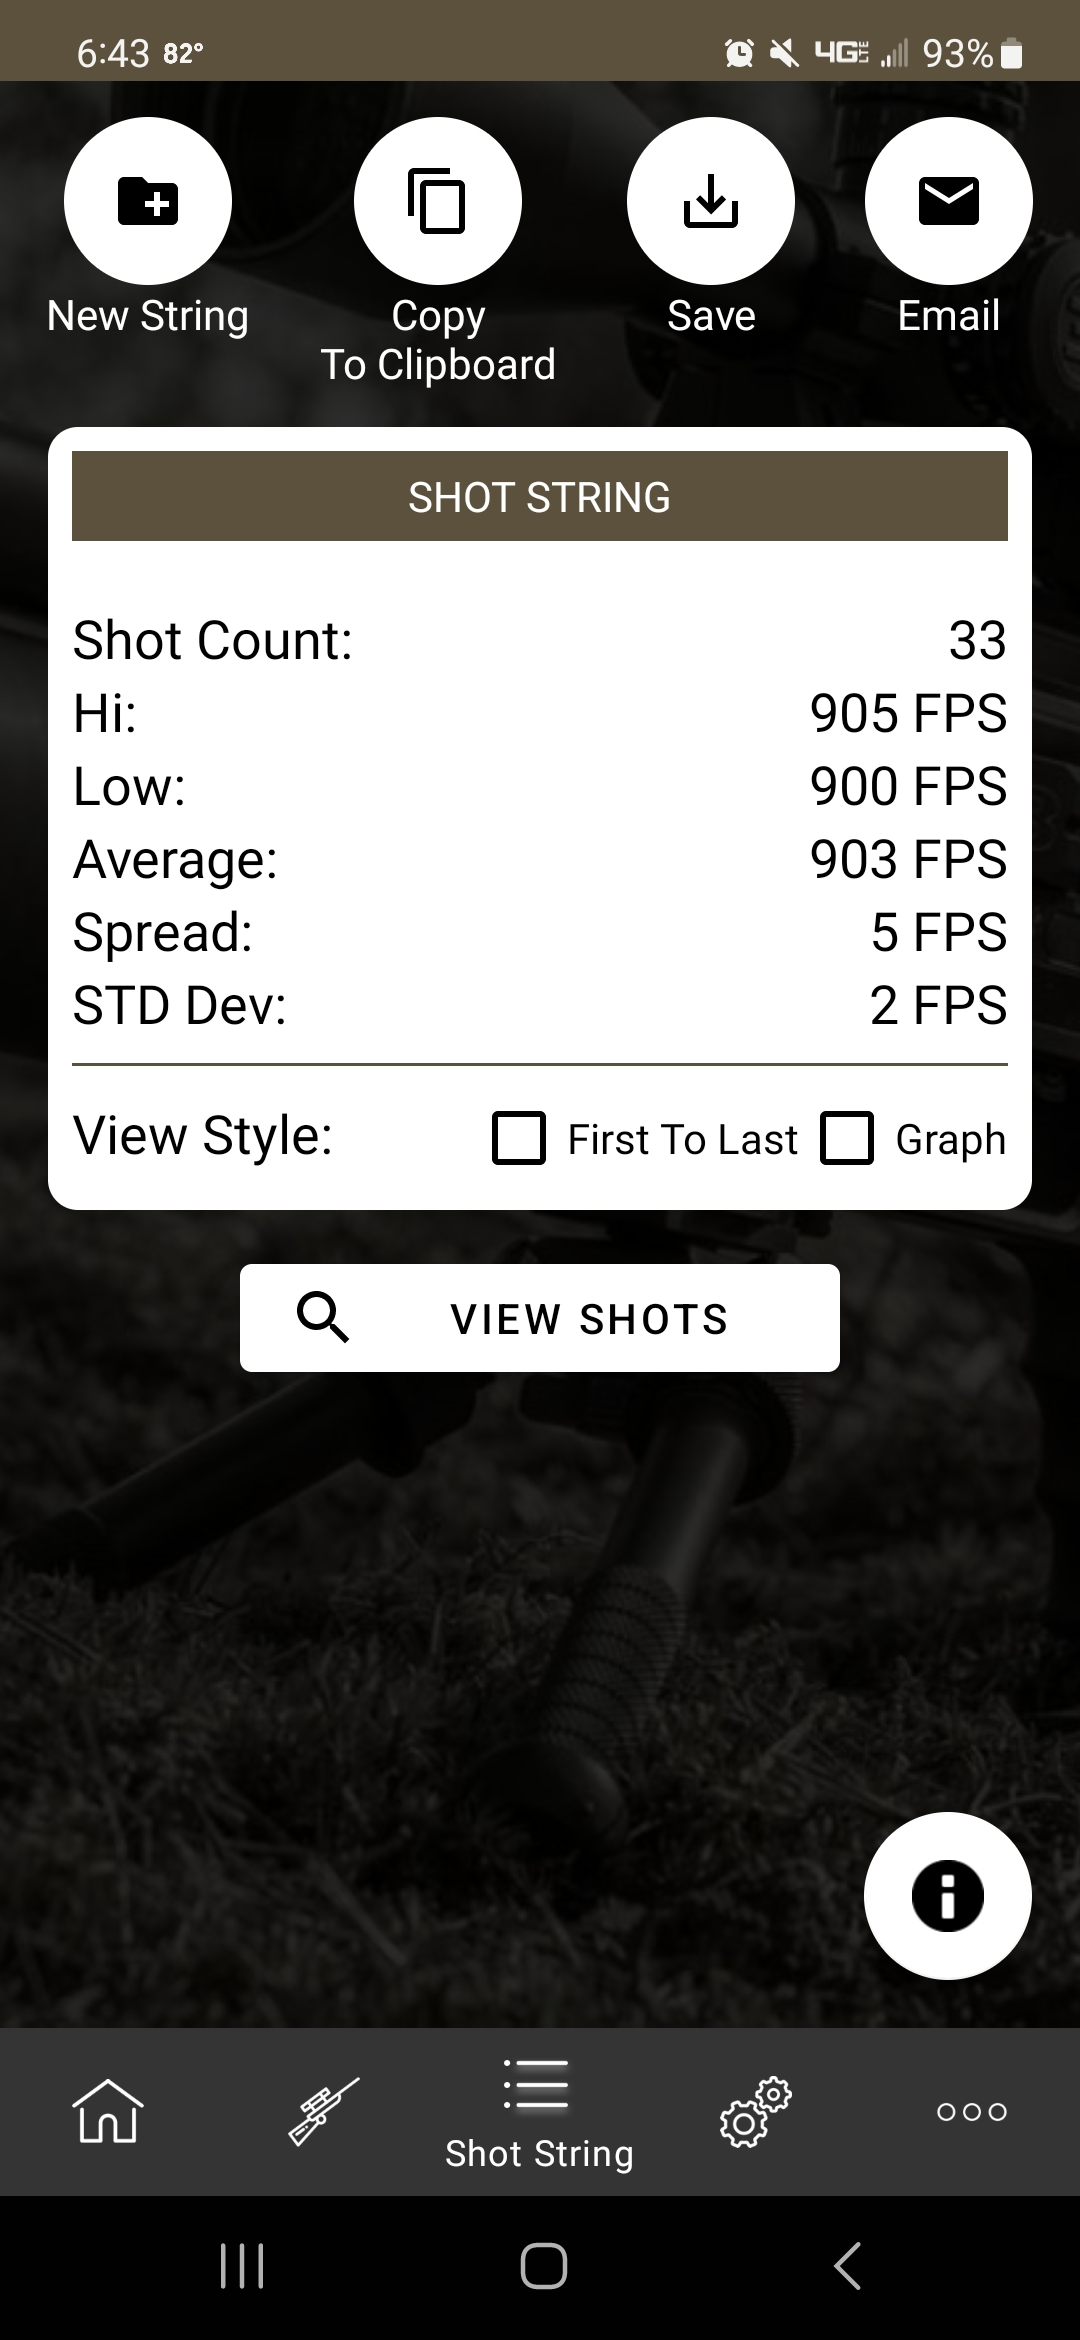Screen dimensions: 1080x2340
Task: Enable the Graph view checkbox
Action: tap(847, 1138)
